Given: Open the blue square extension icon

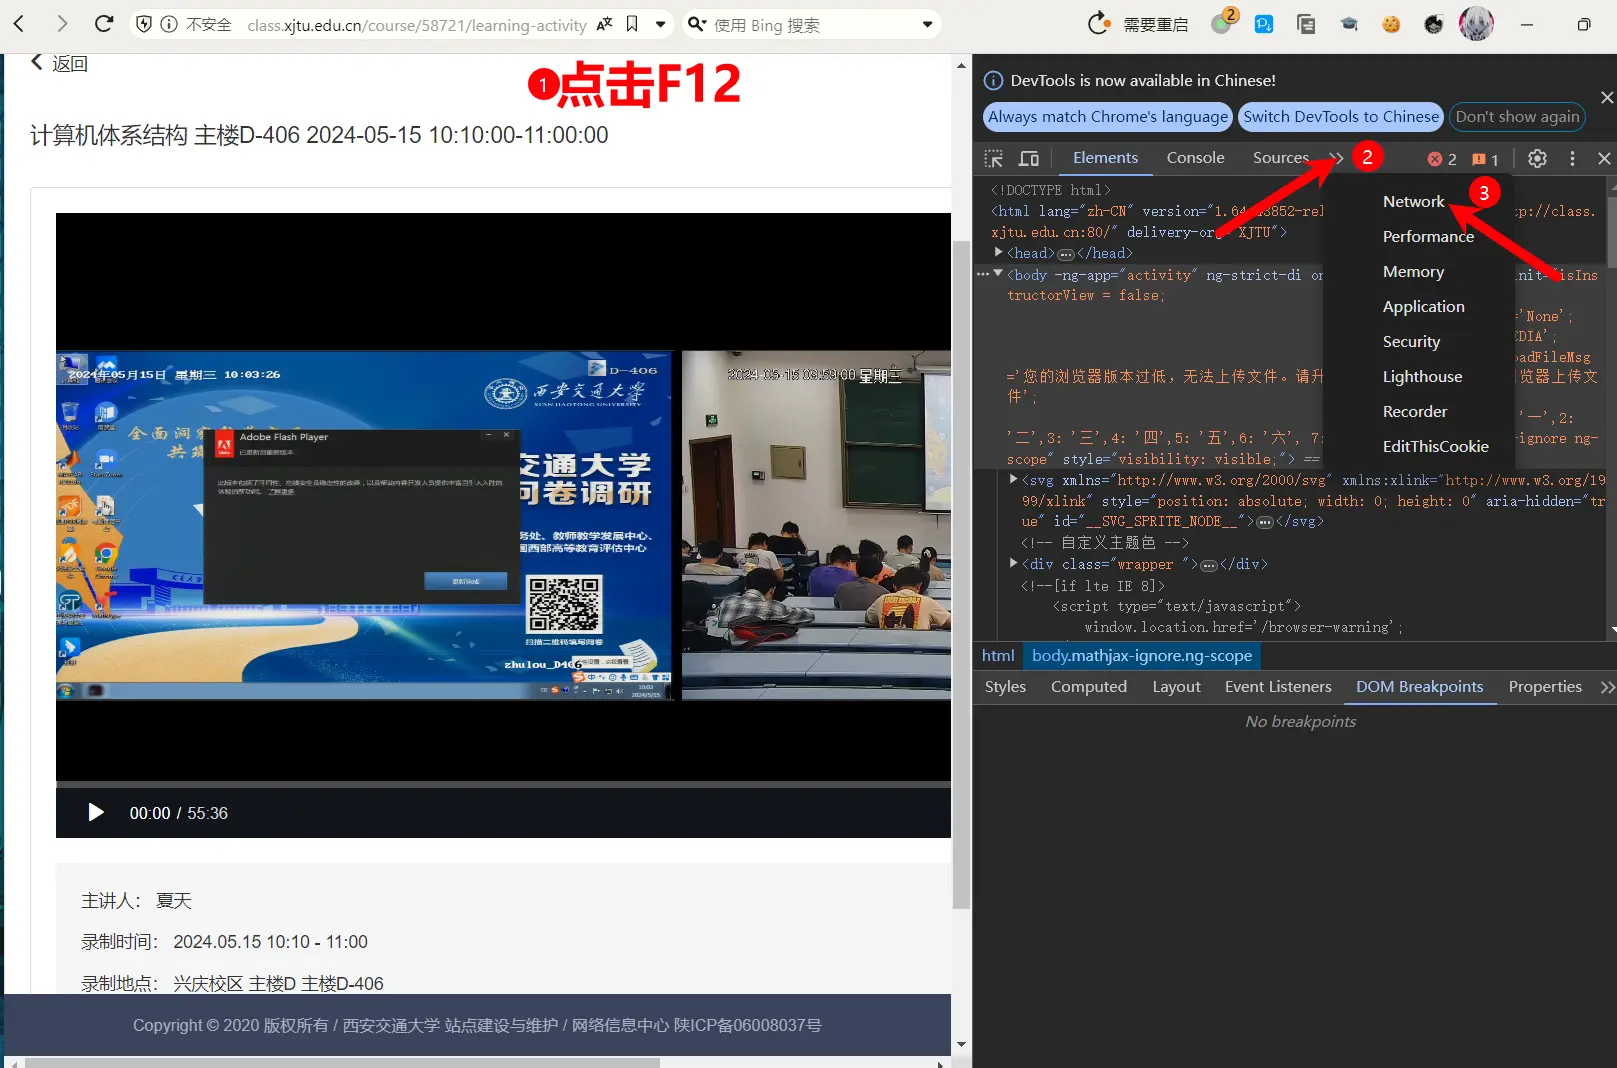Looking at the screenshot, I should (1264, 24).
